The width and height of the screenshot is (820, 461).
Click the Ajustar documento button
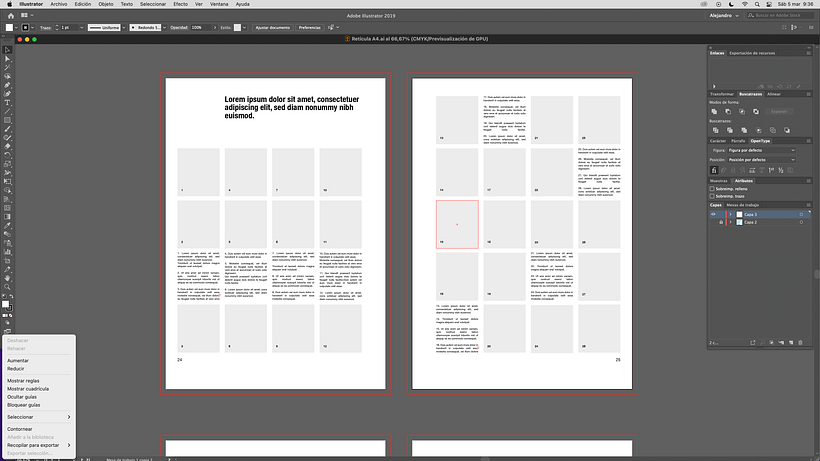[x=272, y=28]
